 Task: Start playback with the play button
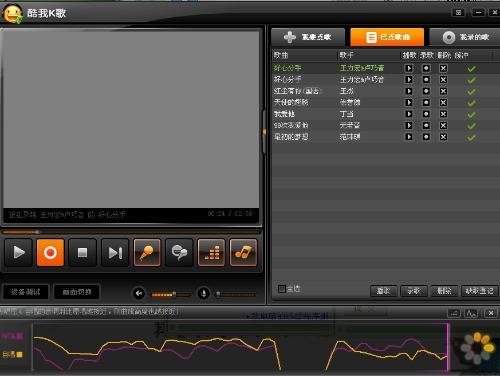(x=19, y=252)
